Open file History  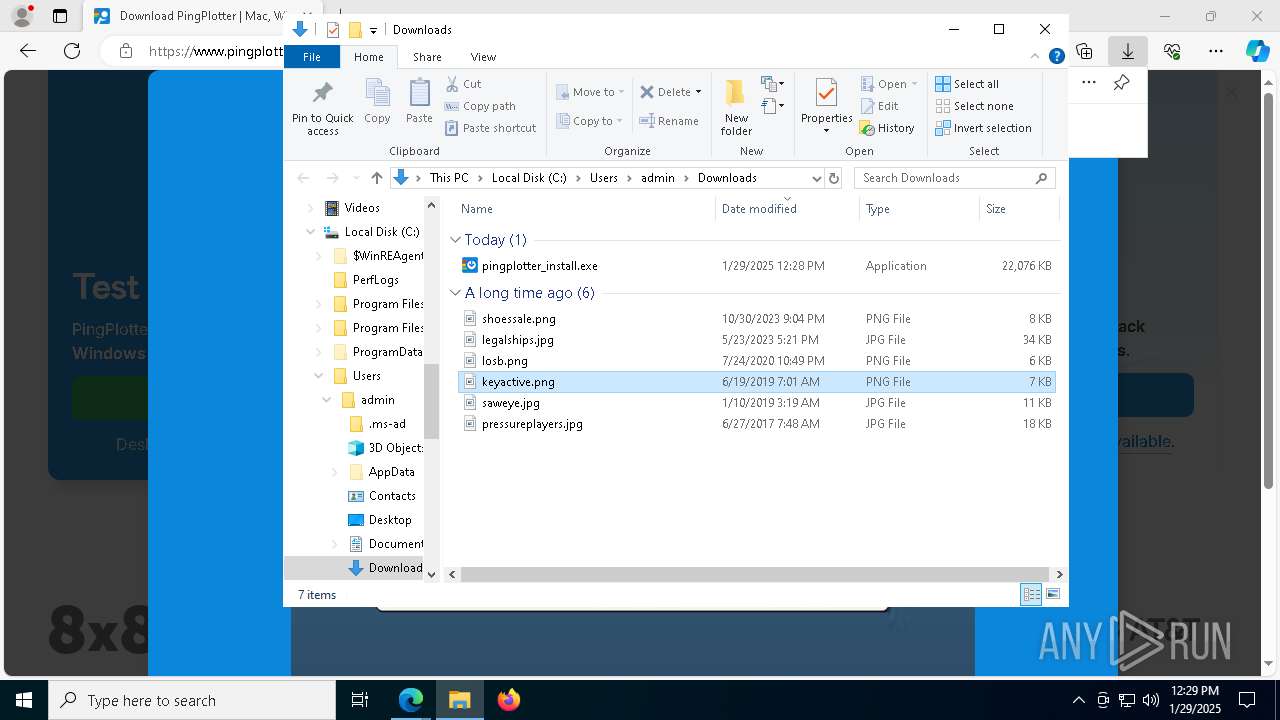click(x=887, y=128)
